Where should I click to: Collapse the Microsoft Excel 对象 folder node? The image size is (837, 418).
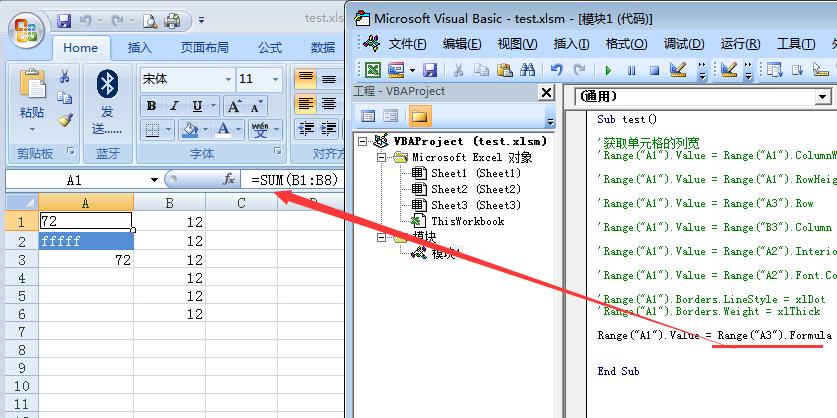pyautogui.click(x=381, y=157)
